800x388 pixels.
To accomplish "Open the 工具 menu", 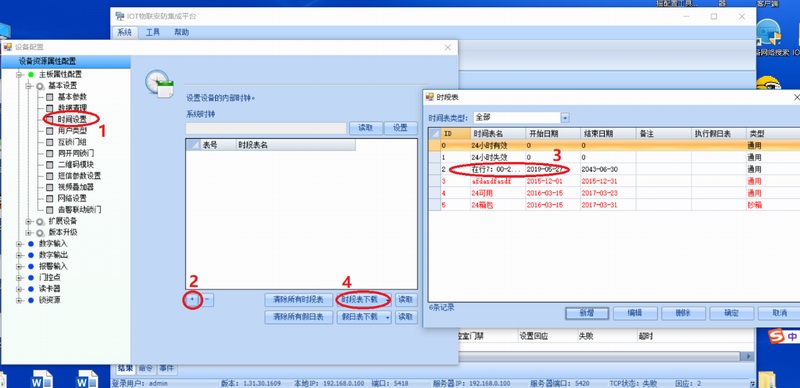I will tap(153, 32).
